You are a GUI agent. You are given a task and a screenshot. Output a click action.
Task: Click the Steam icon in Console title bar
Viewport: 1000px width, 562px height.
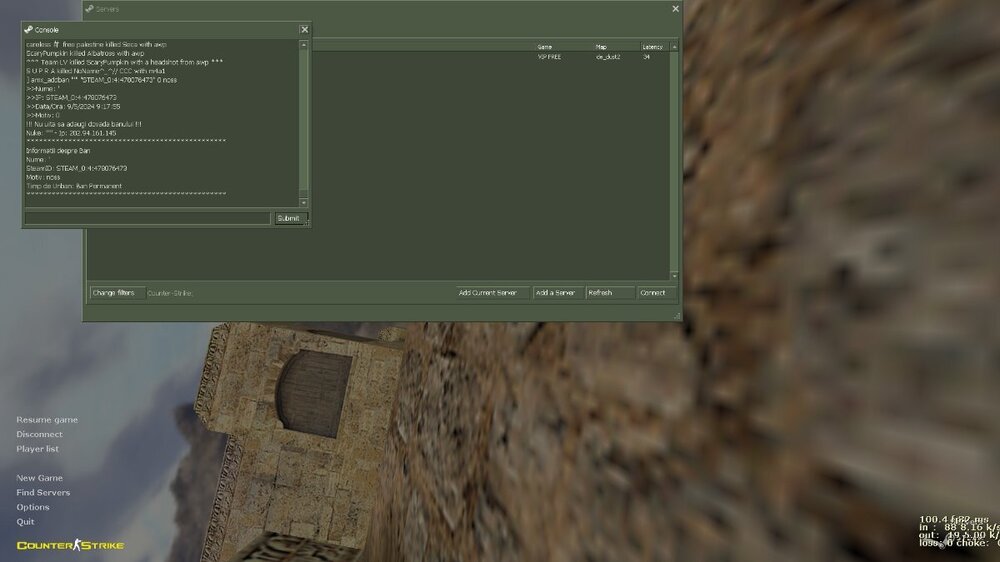click(29, 30)
